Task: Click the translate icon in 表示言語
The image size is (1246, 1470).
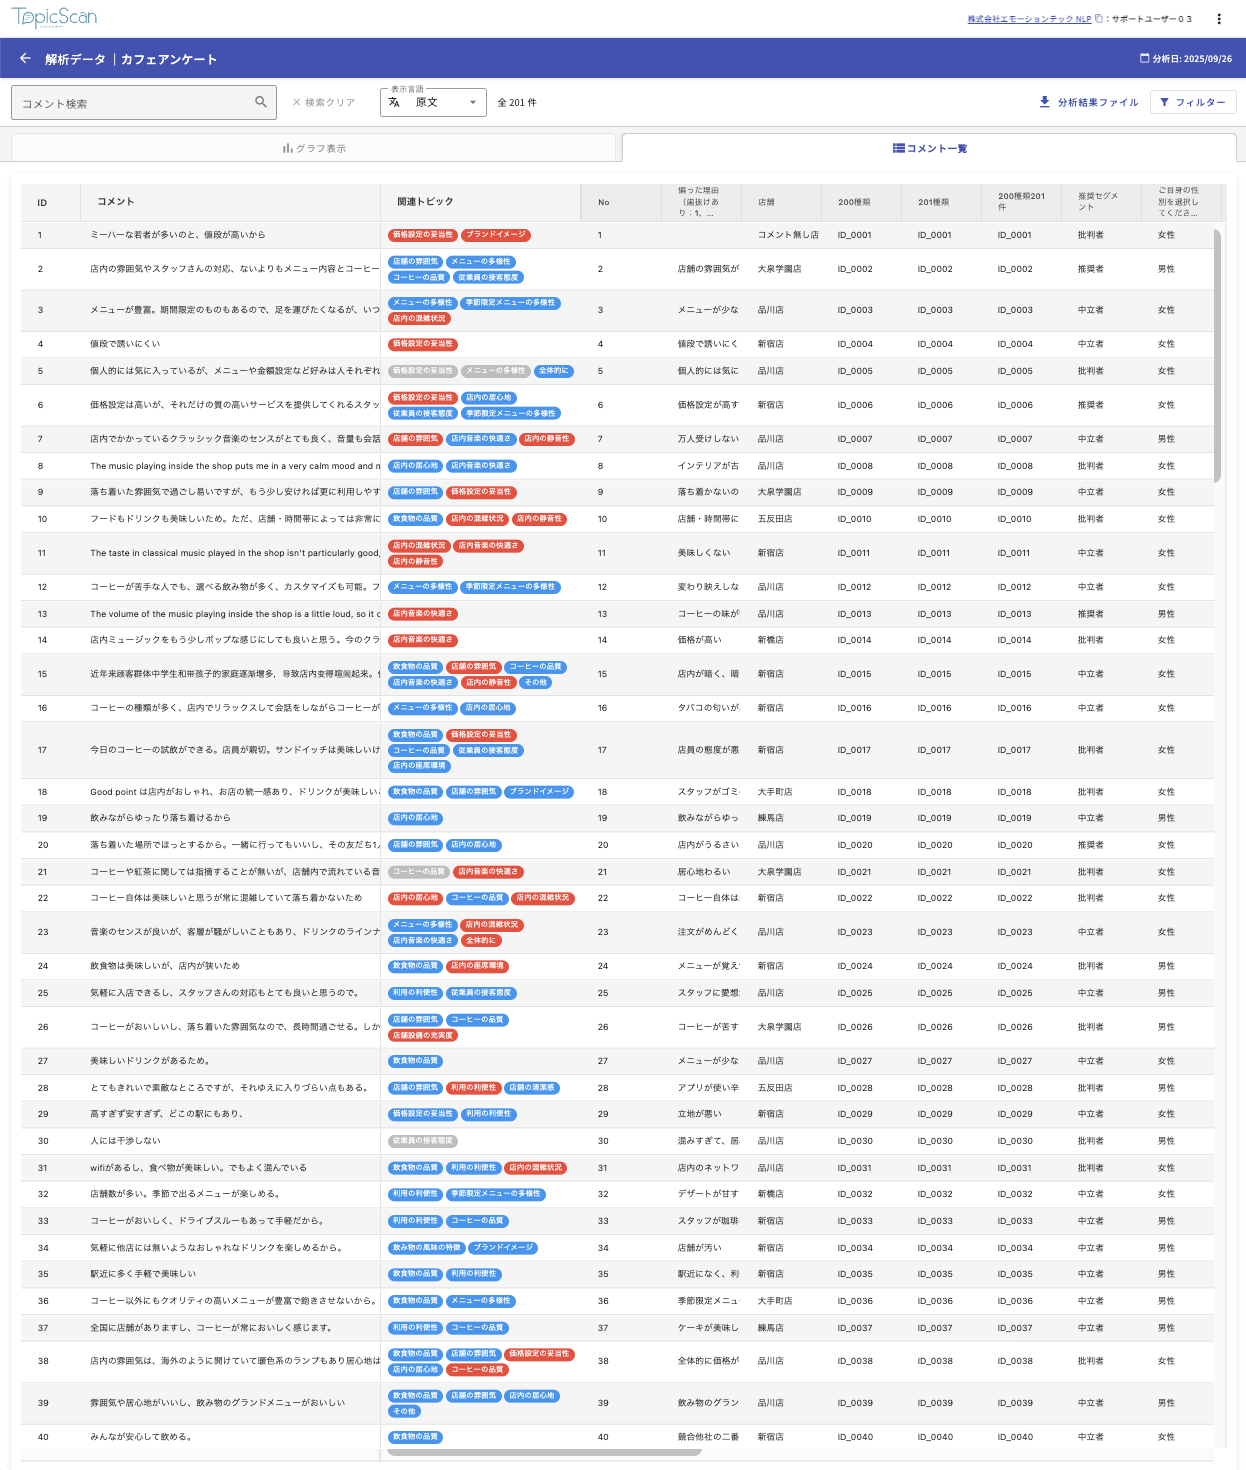Action: [394, 102]
